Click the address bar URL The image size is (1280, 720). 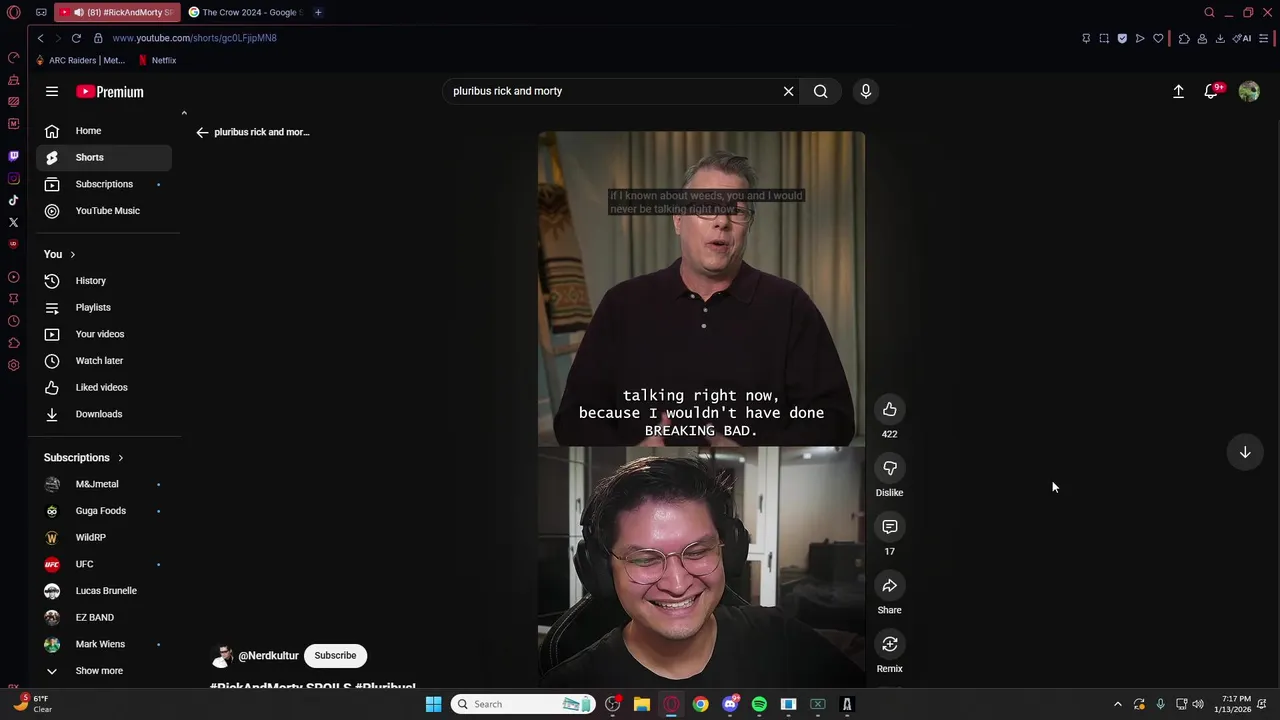pos(194,38)
